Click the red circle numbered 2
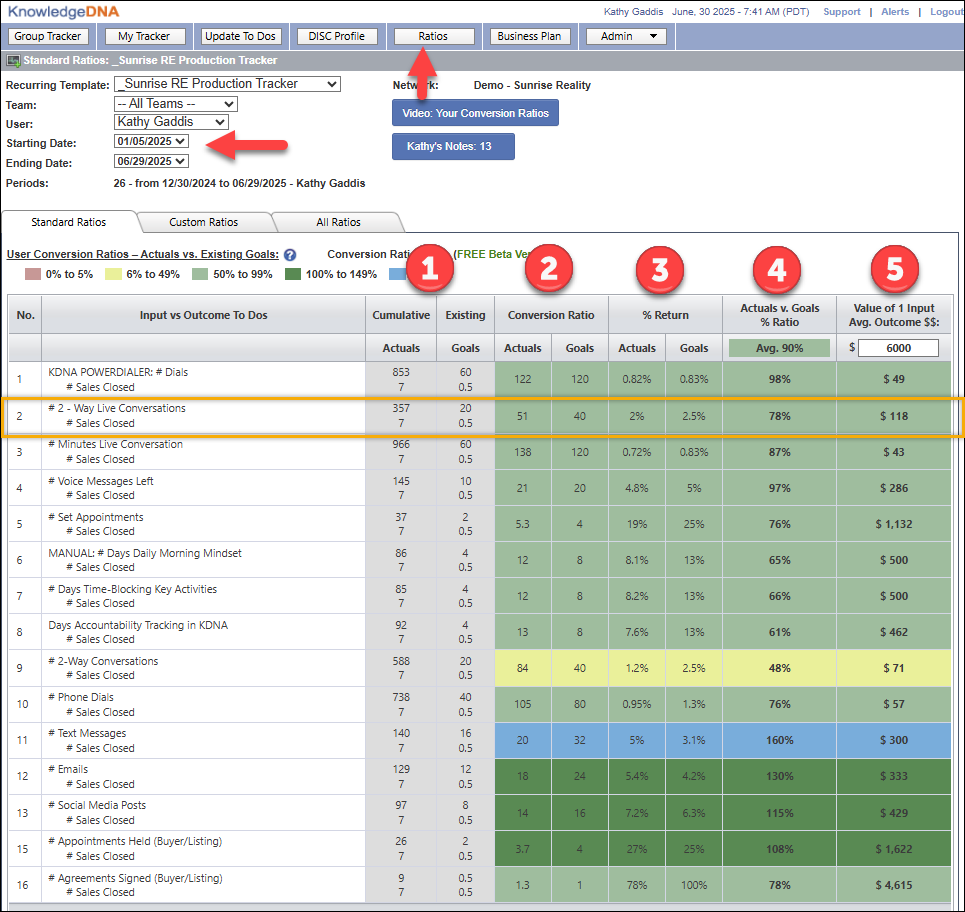This screenshot has height=912, width=965. point(550,267)
